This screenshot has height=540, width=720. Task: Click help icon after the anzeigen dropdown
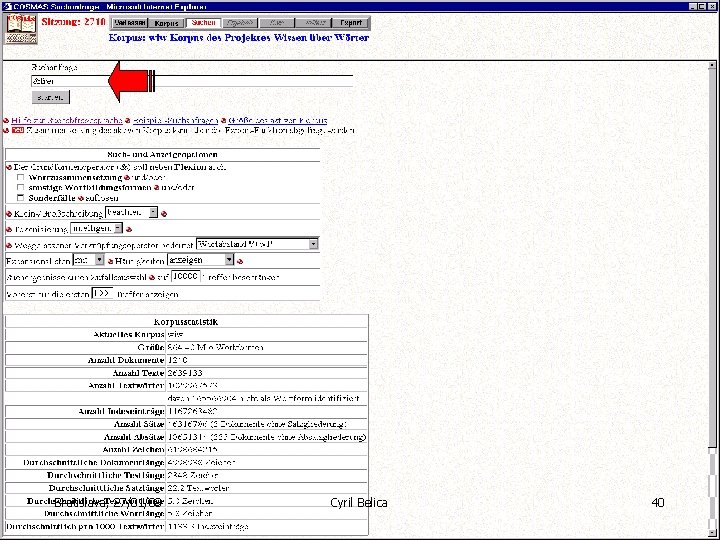pyautogui.click(x=240, y=261)
